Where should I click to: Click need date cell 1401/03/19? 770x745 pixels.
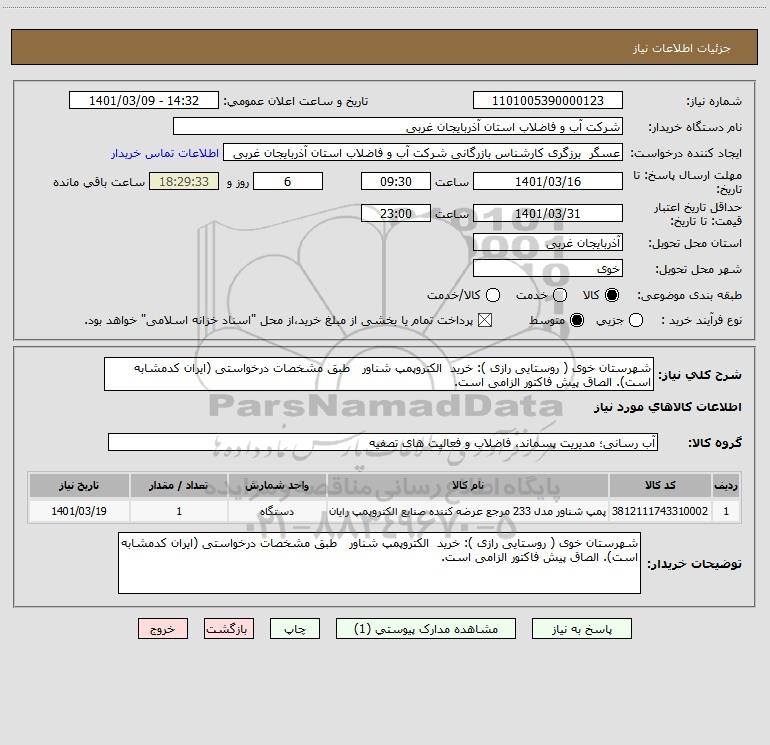79,511
